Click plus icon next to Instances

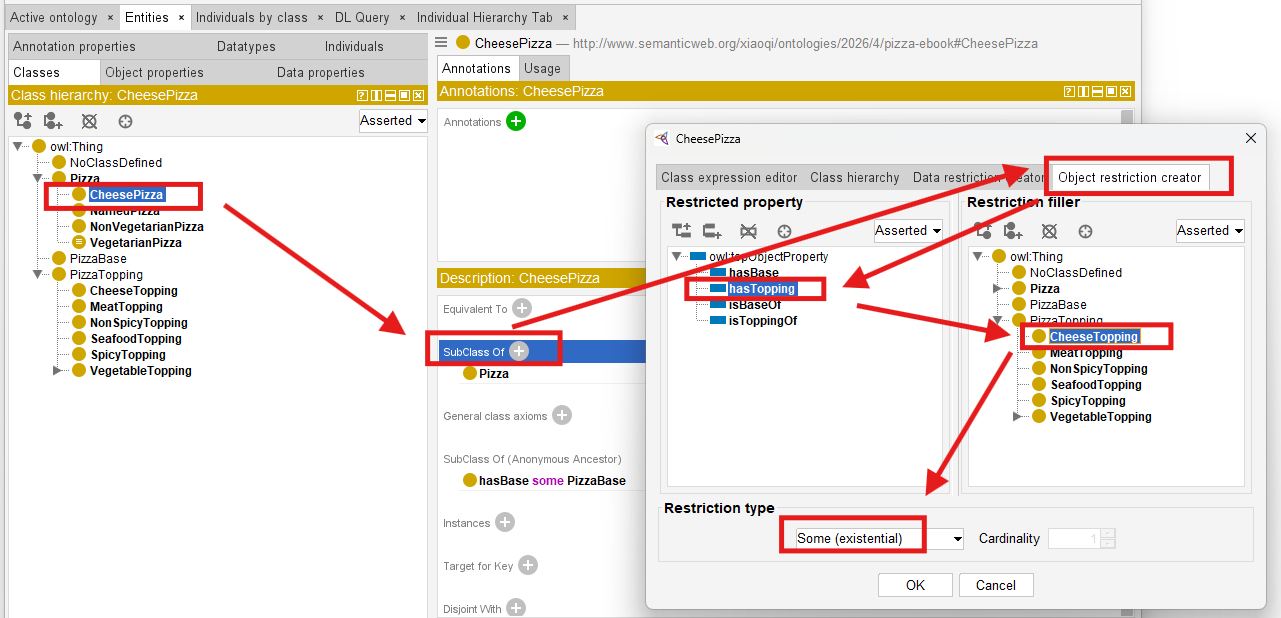[x=505, y=522]
